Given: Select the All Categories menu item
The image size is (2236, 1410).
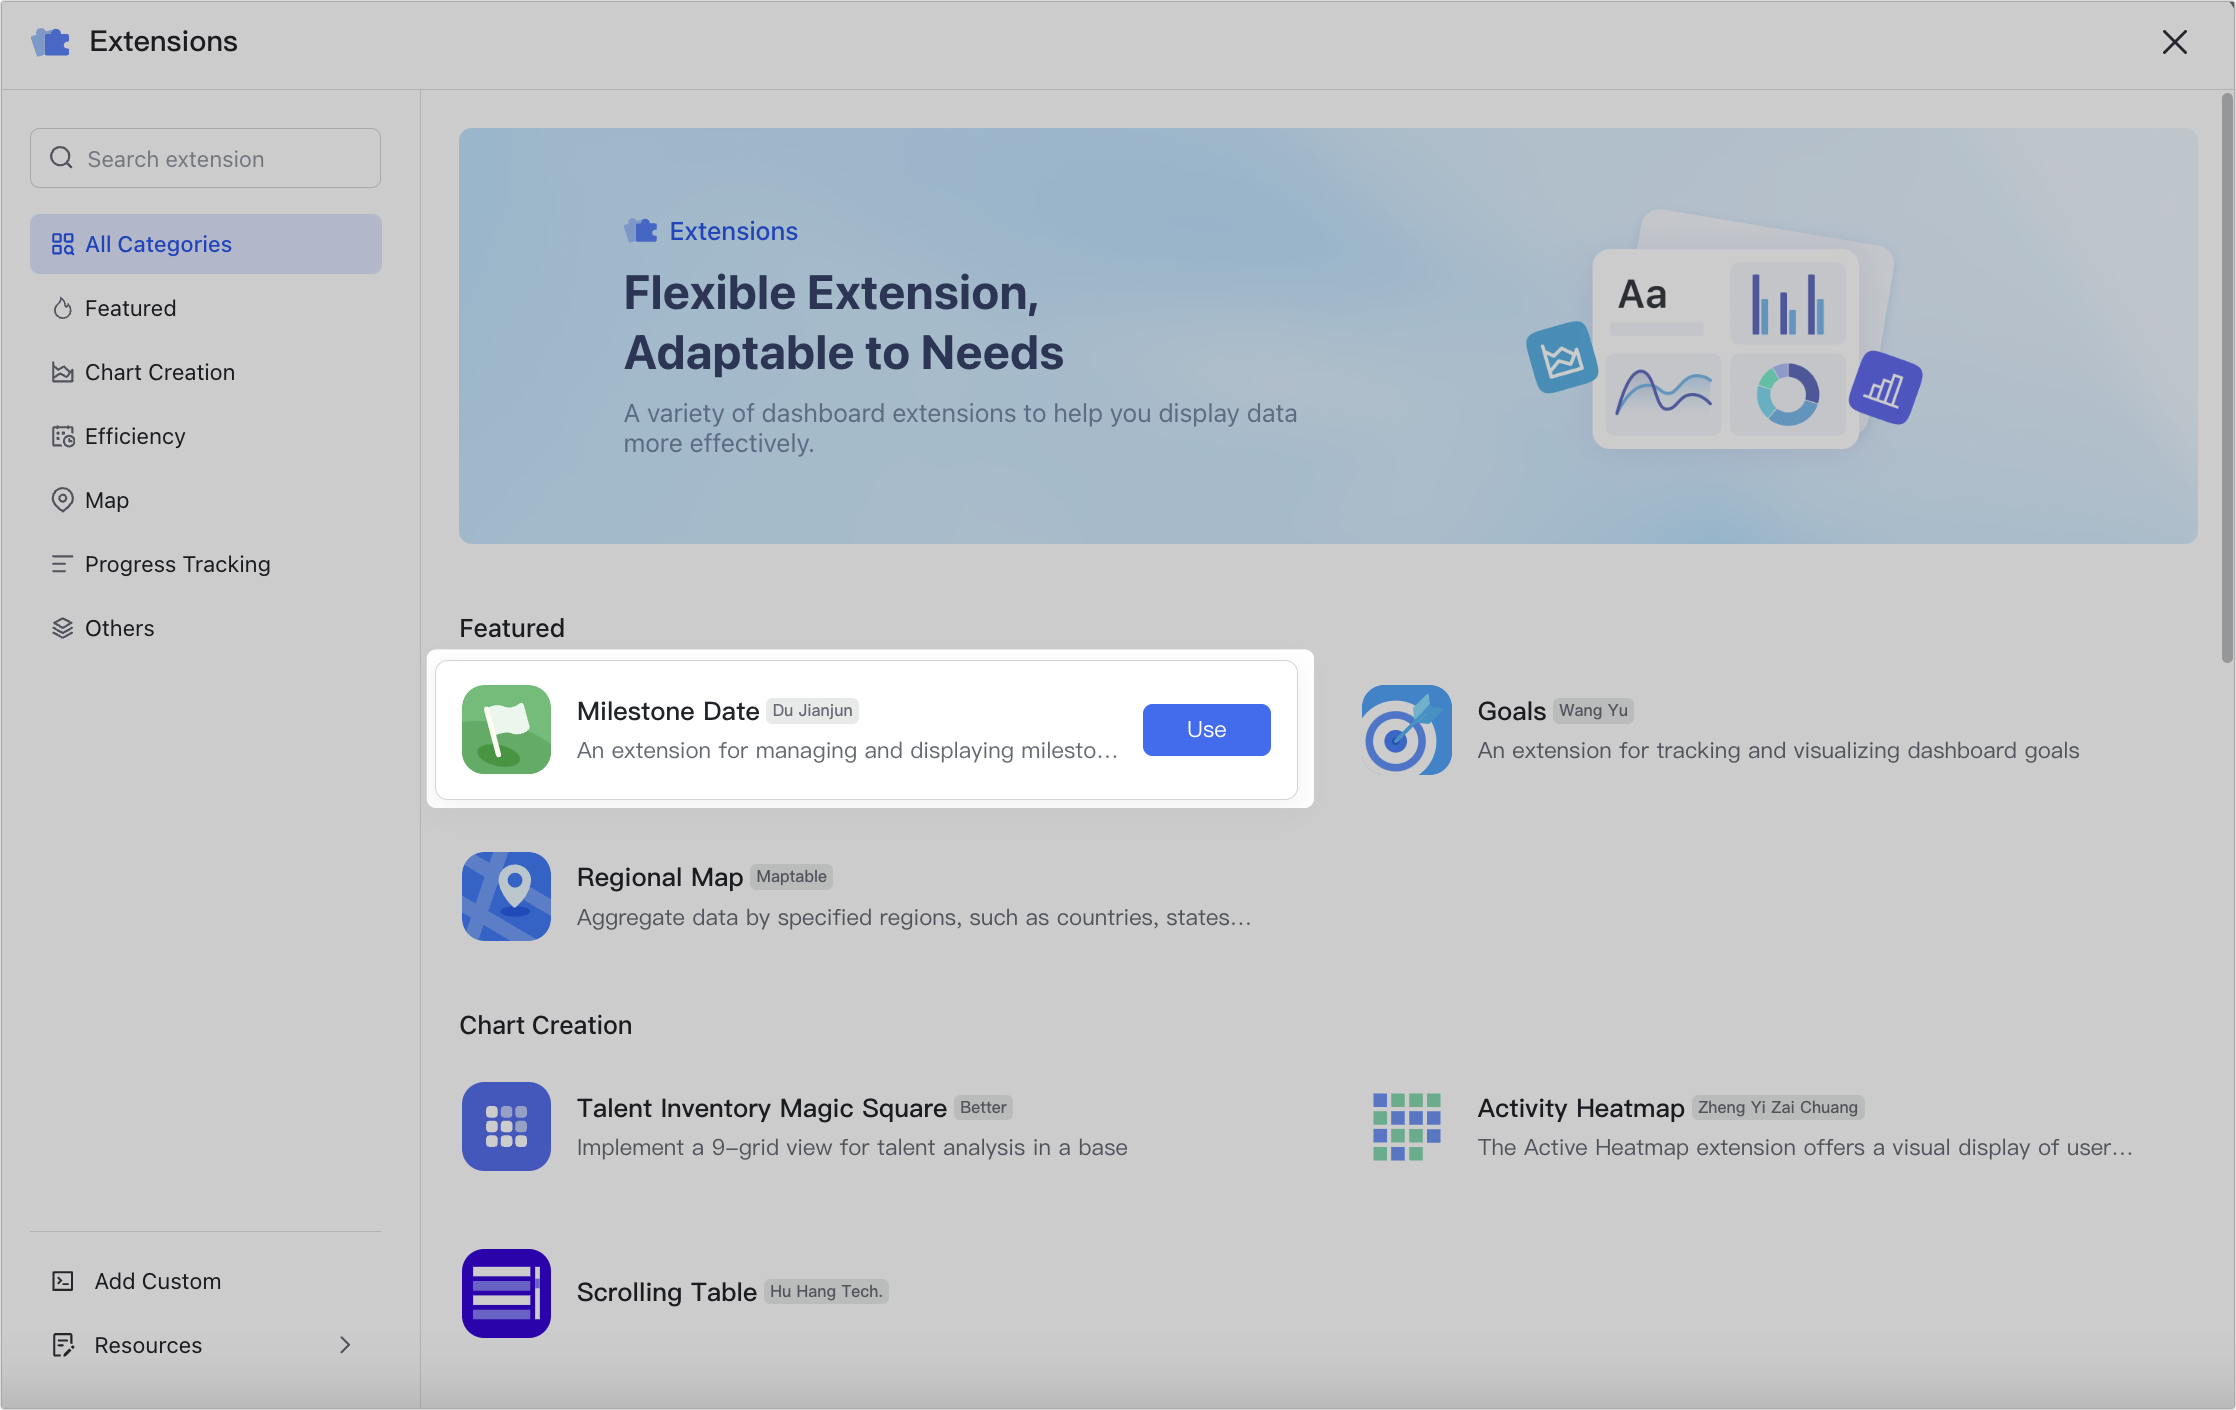Looking at the screenshot, I should [206, 244].
